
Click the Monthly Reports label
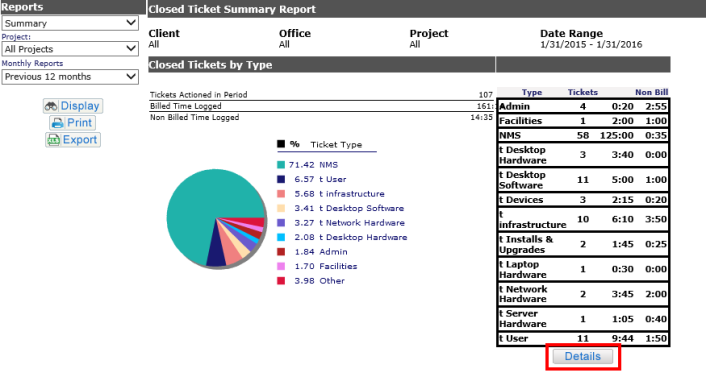tap(32, 64)
